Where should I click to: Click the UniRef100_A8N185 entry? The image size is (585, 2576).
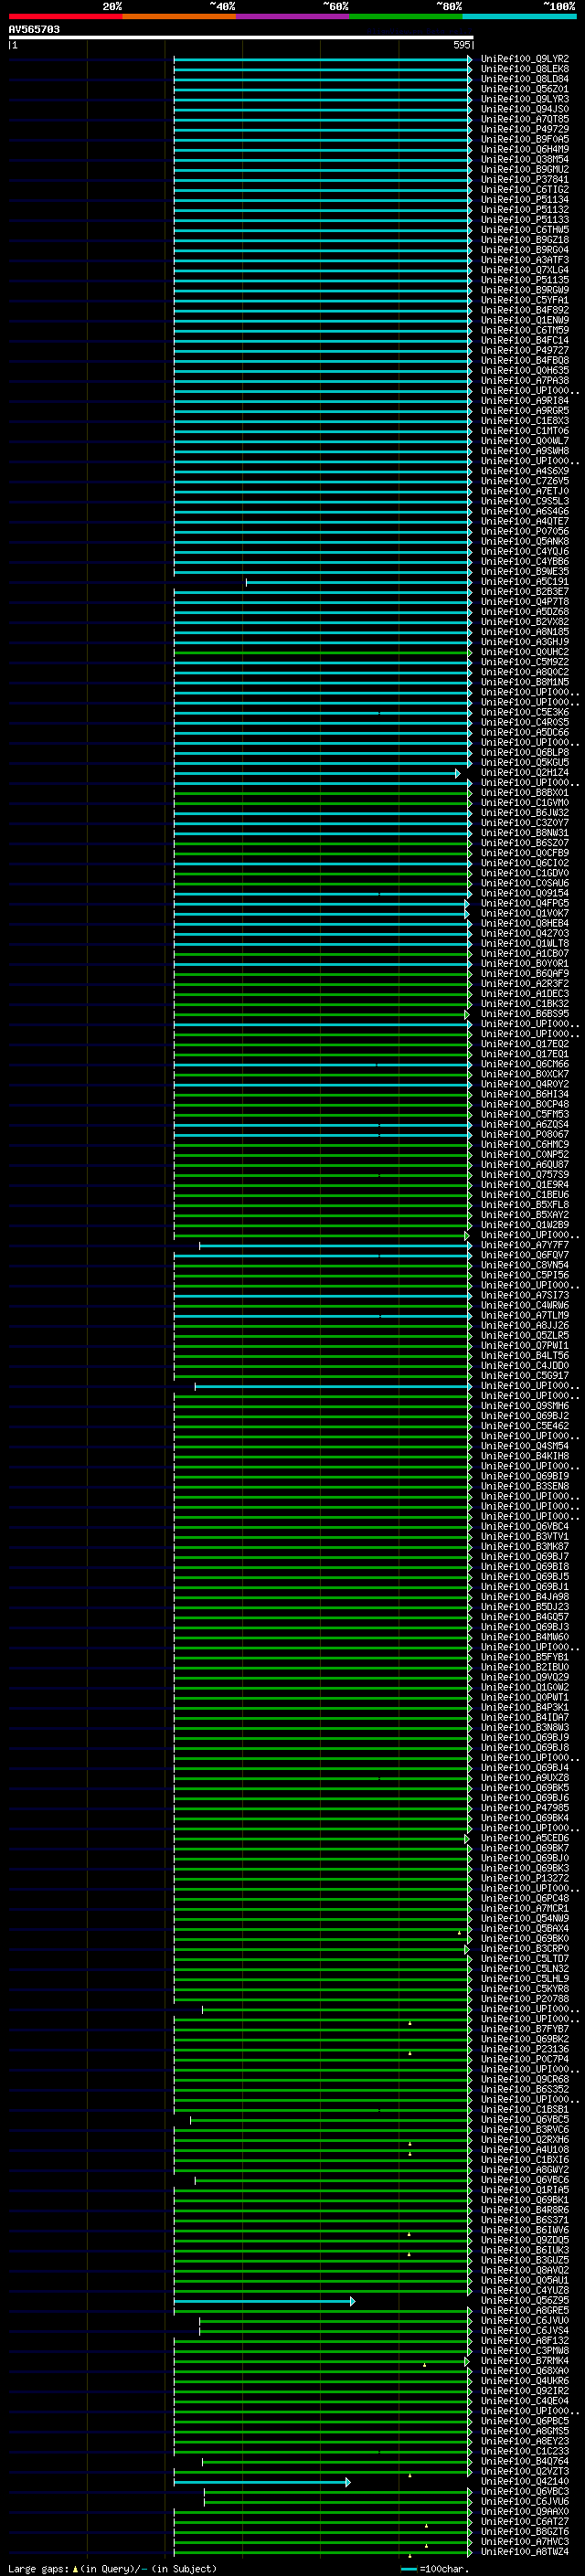tap(524, 632)
